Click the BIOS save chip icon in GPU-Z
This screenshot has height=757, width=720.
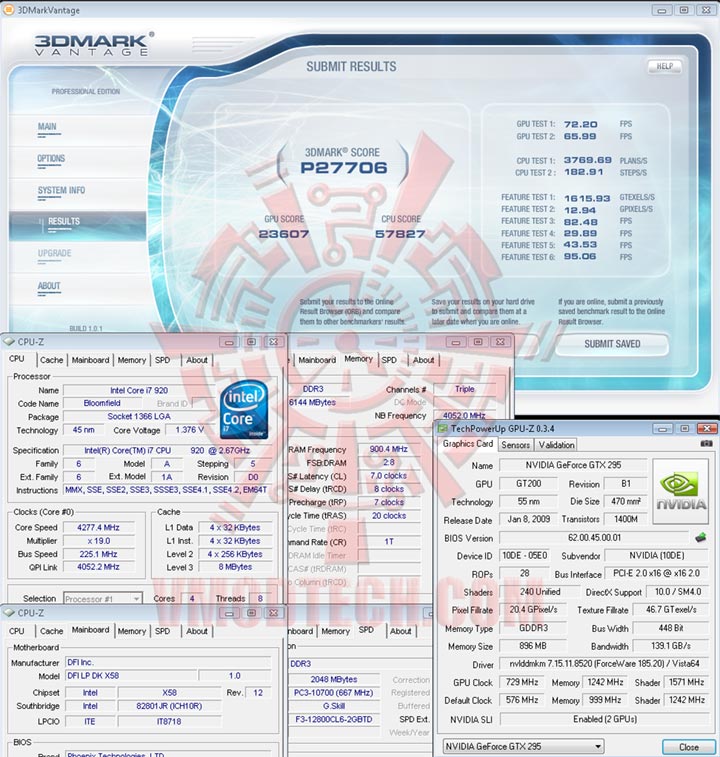click(701, 537)
